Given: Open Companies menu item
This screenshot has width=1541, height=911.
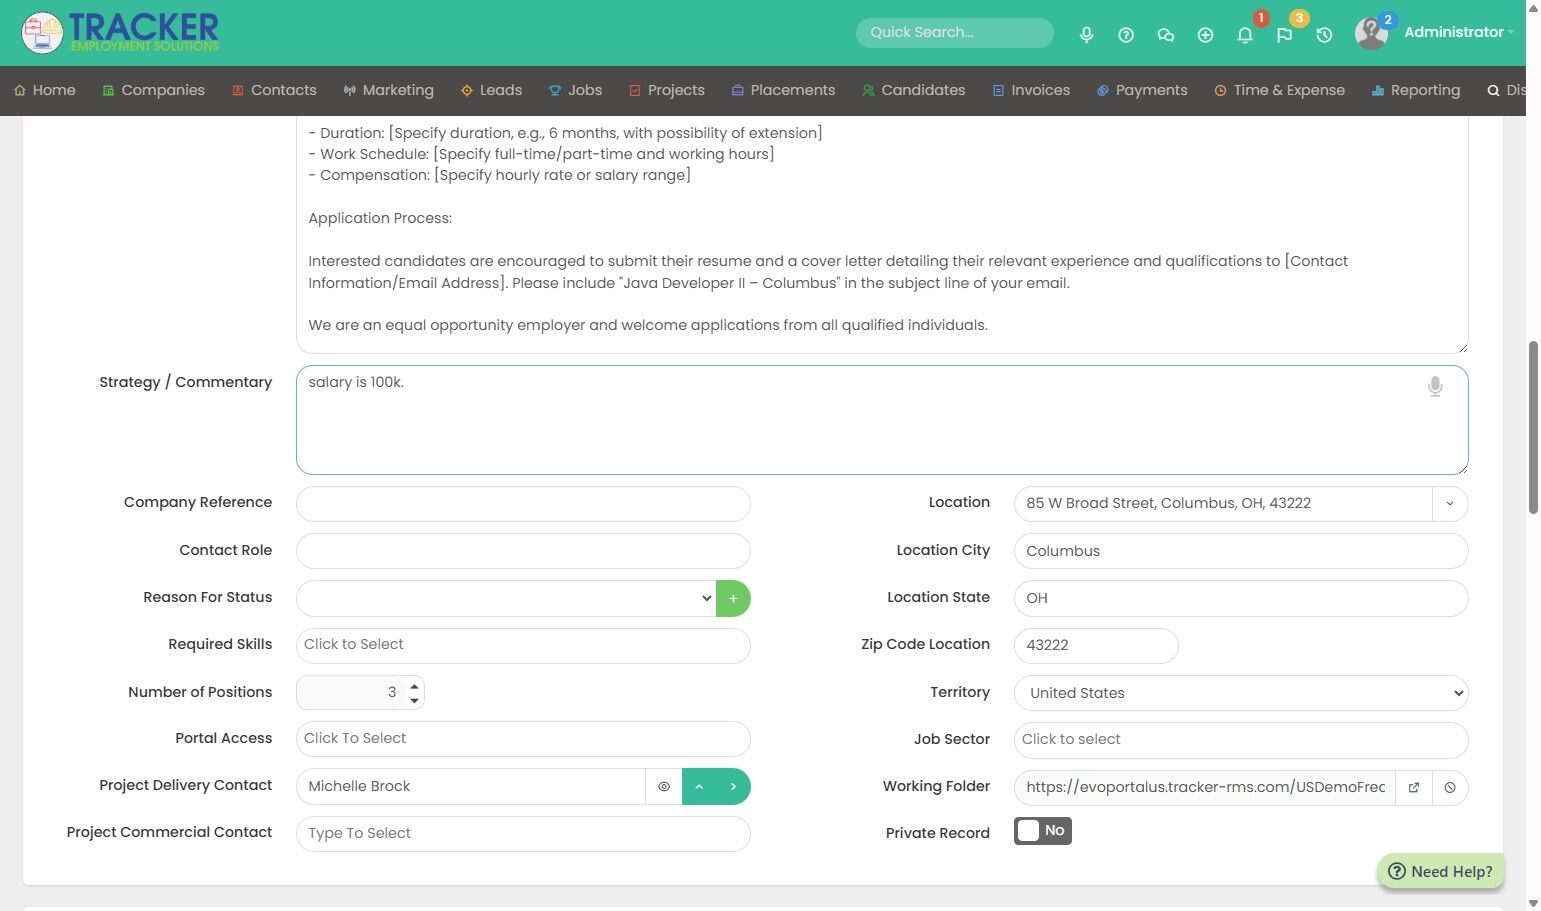Looking at the screenshot, I should (x=154, y=90).
